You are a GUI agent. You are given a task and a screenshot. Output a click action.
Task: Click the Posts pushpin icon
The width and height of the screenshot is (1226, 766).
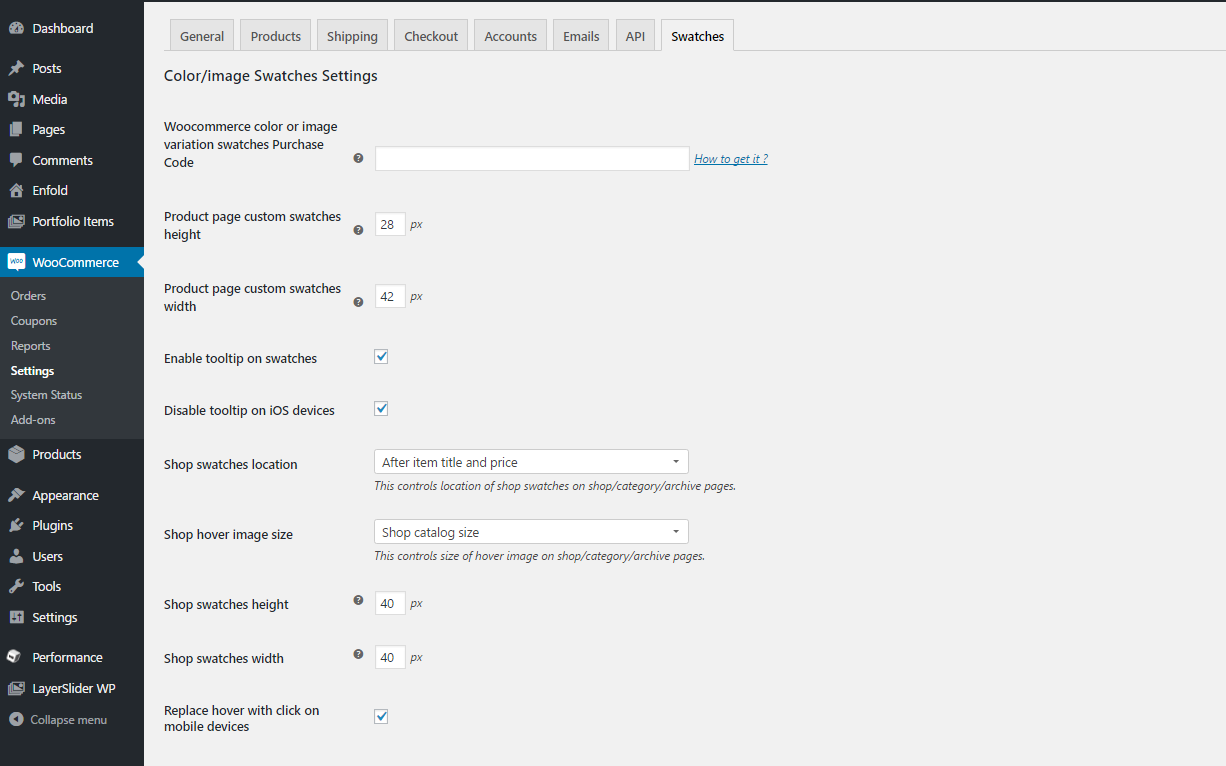tap(16, 69)
